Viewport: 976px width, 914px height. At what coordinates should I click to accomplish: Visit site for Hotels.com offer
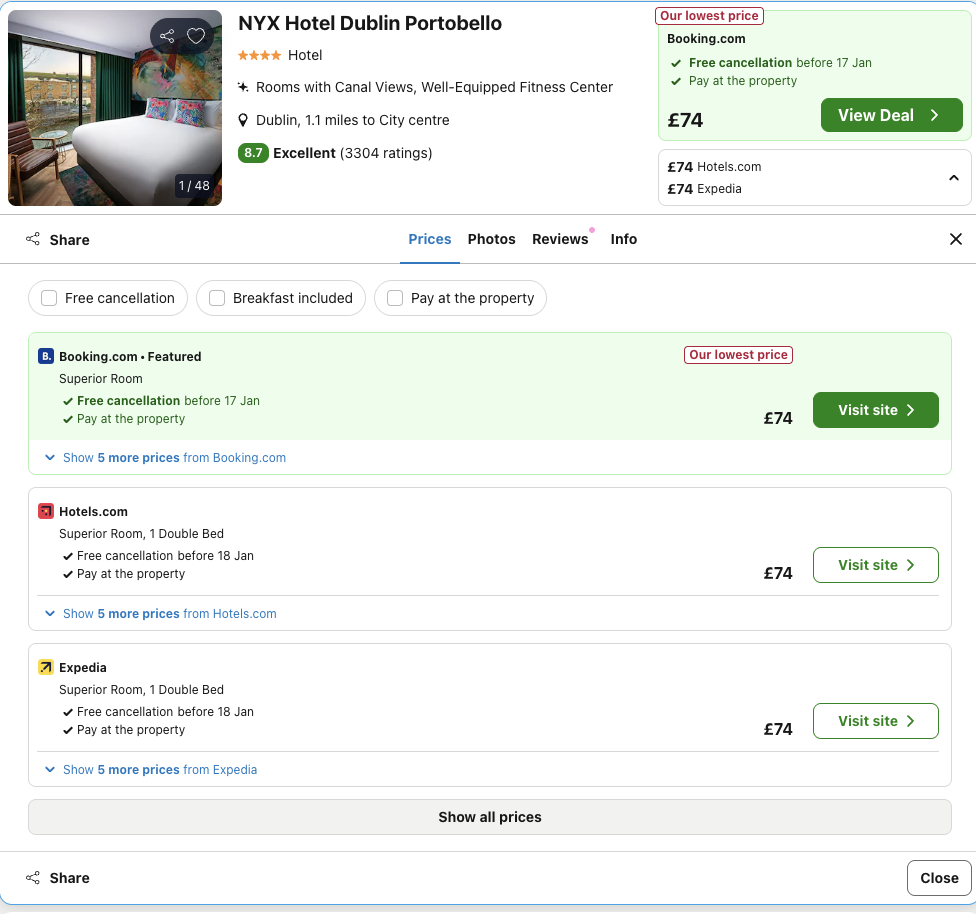click(876, 565)
